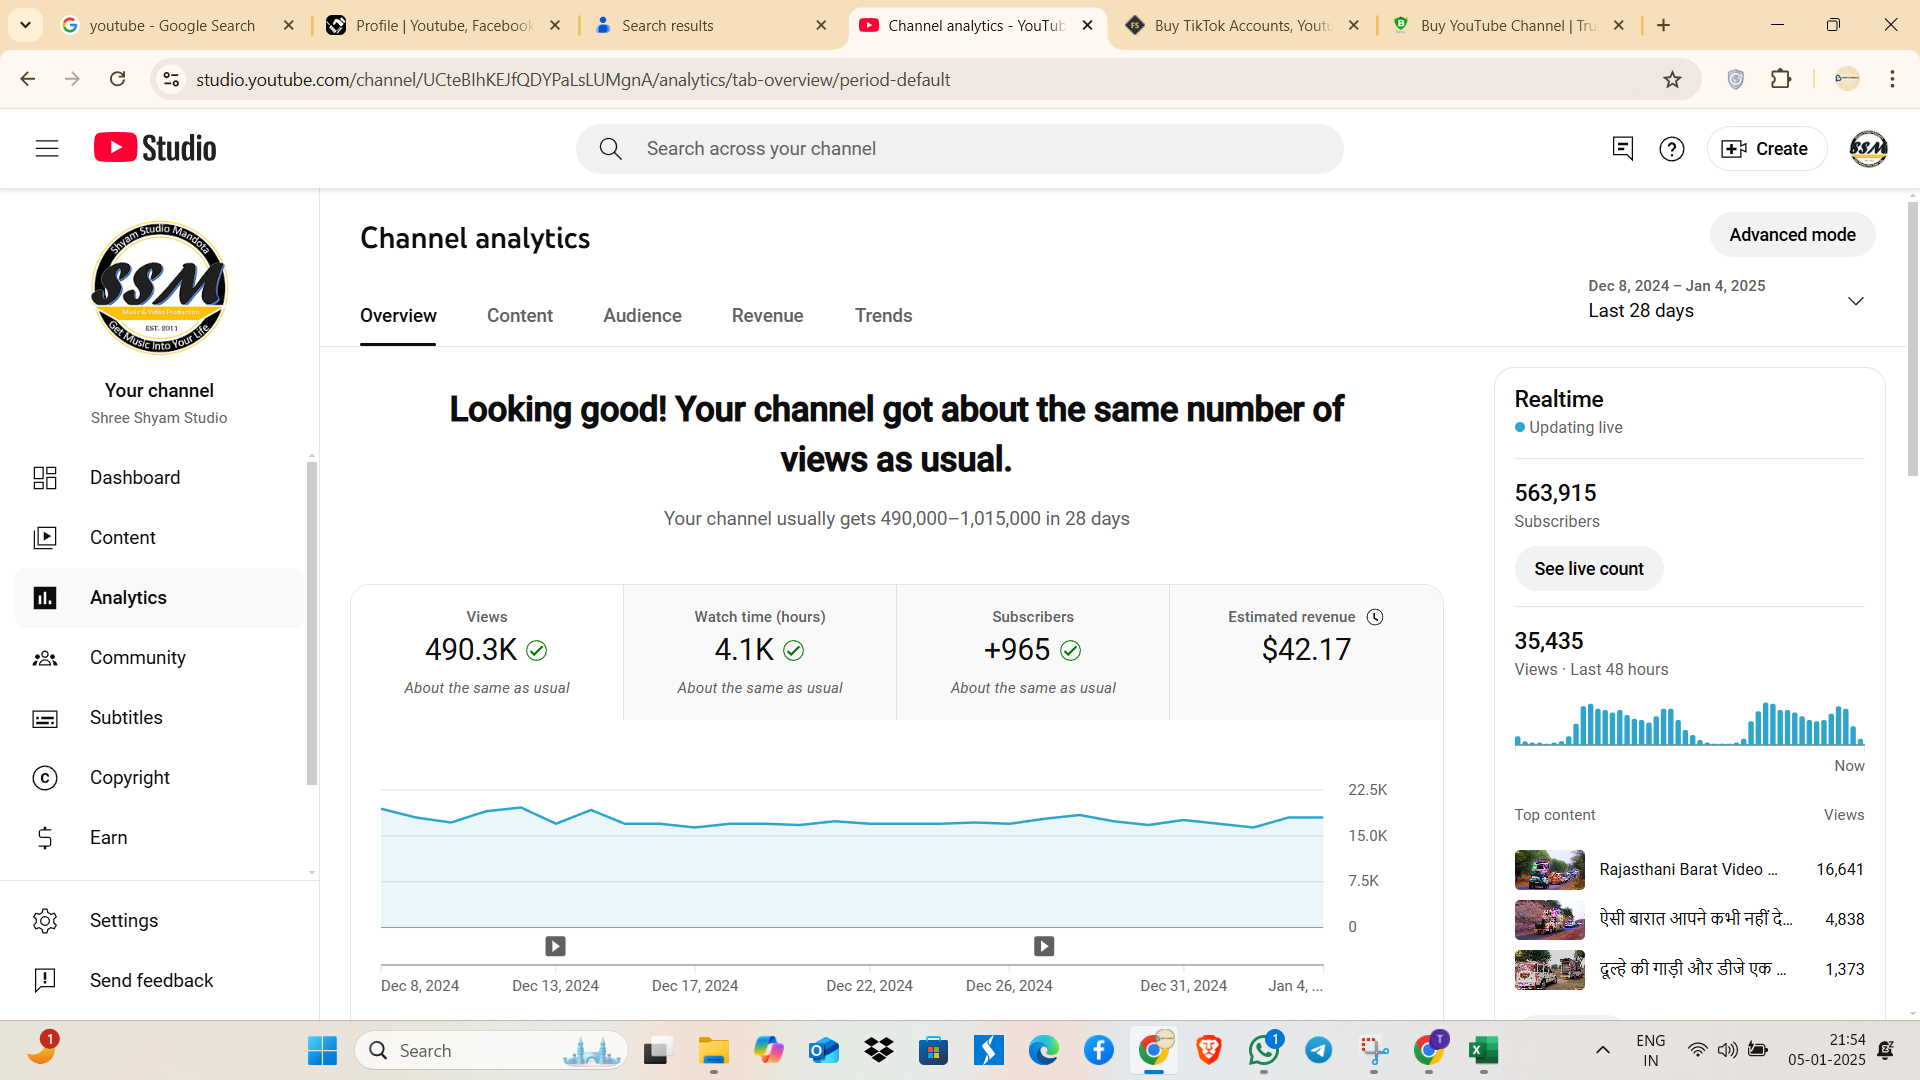Select the Watch time (hours) card
The image size is (1920, 1080).
760,652
